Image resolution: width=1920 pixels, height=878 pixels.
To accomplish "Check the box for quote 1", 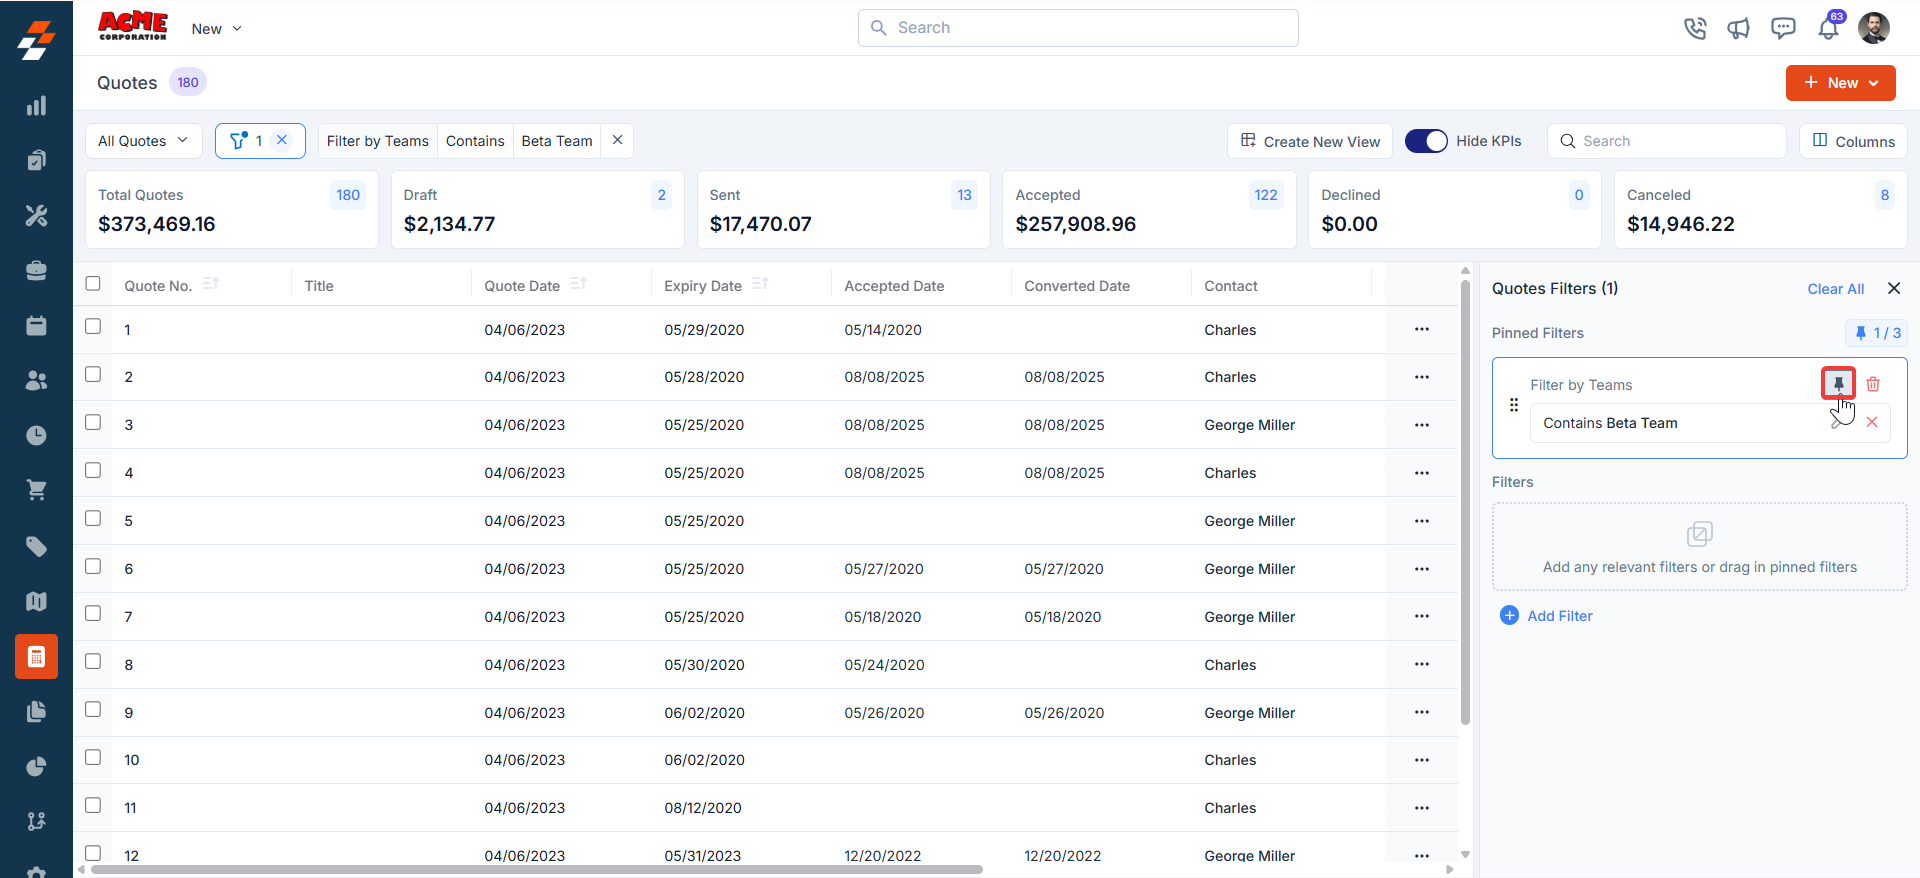I will [x=93, y=326].
